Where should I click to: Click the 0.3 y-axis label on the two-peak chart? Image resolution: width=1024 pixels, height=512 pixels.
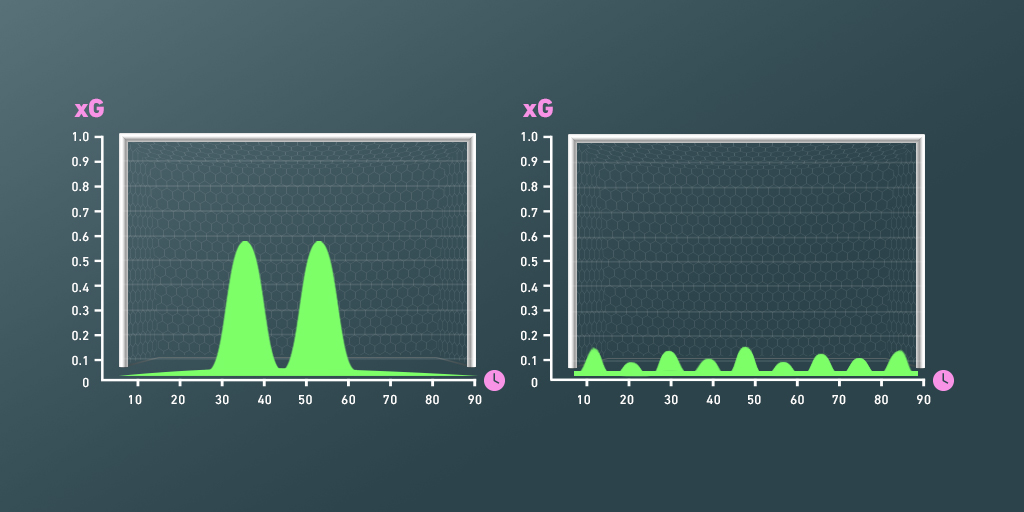pyautogui.click(x=80, y=311)
